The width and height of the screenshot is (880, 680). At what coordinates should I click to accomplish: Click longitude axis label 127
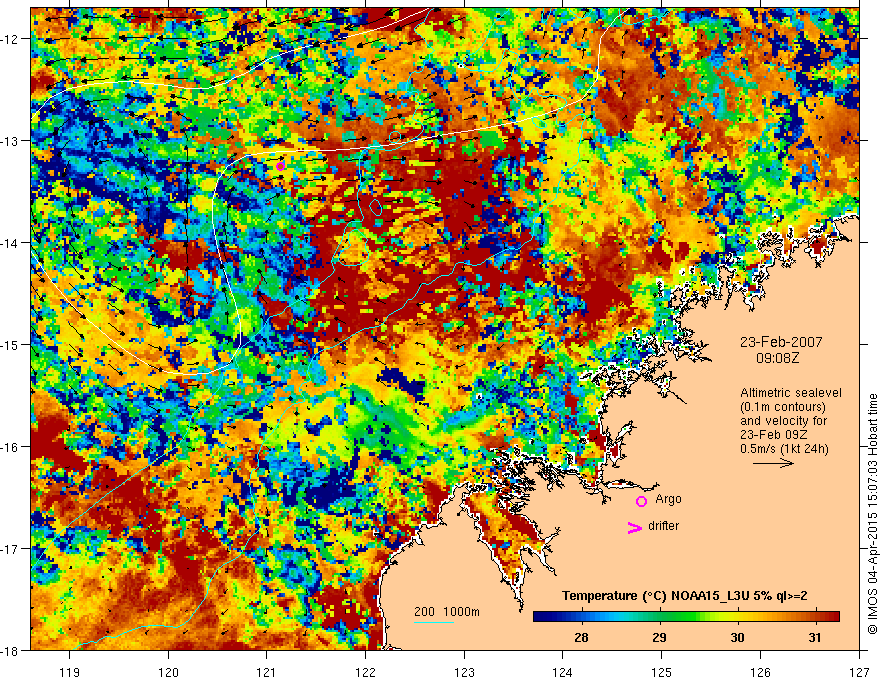(859, 672)
